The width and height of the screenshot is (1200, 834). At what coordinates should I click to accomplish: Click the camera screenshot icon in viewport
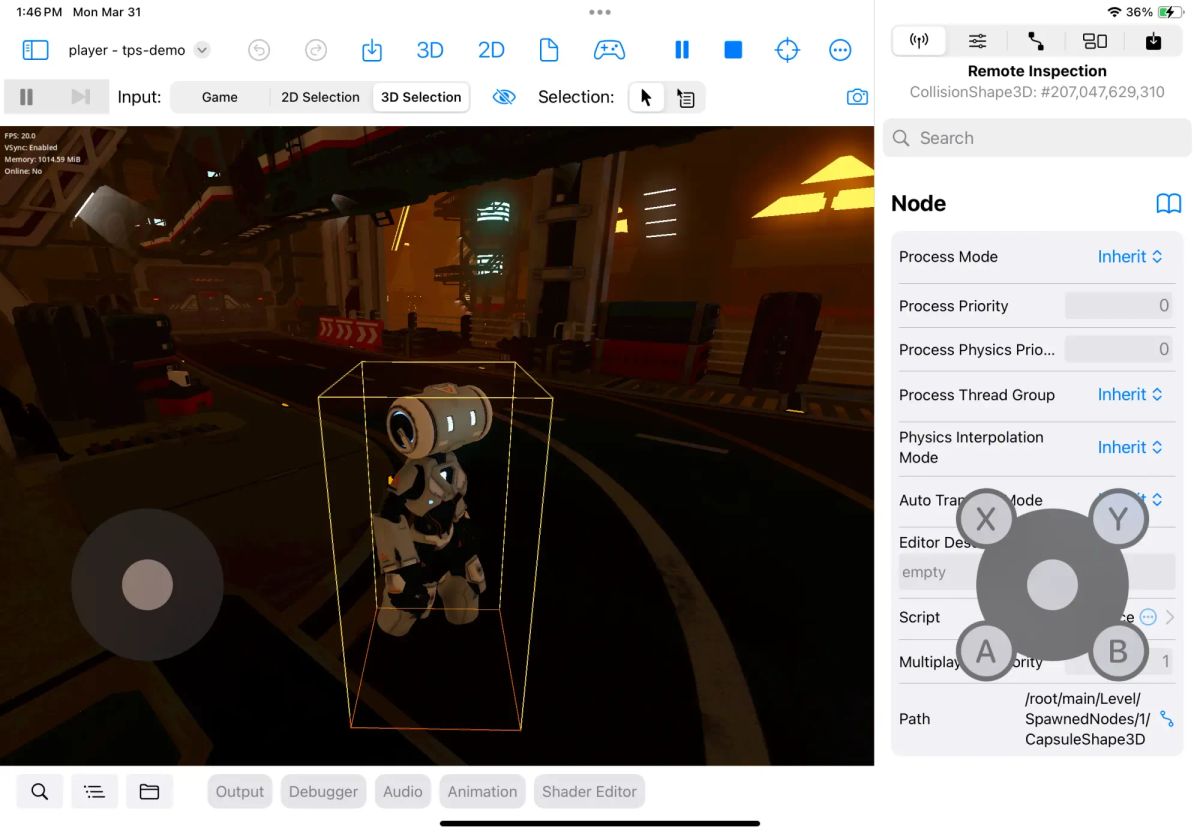(857, 96)
